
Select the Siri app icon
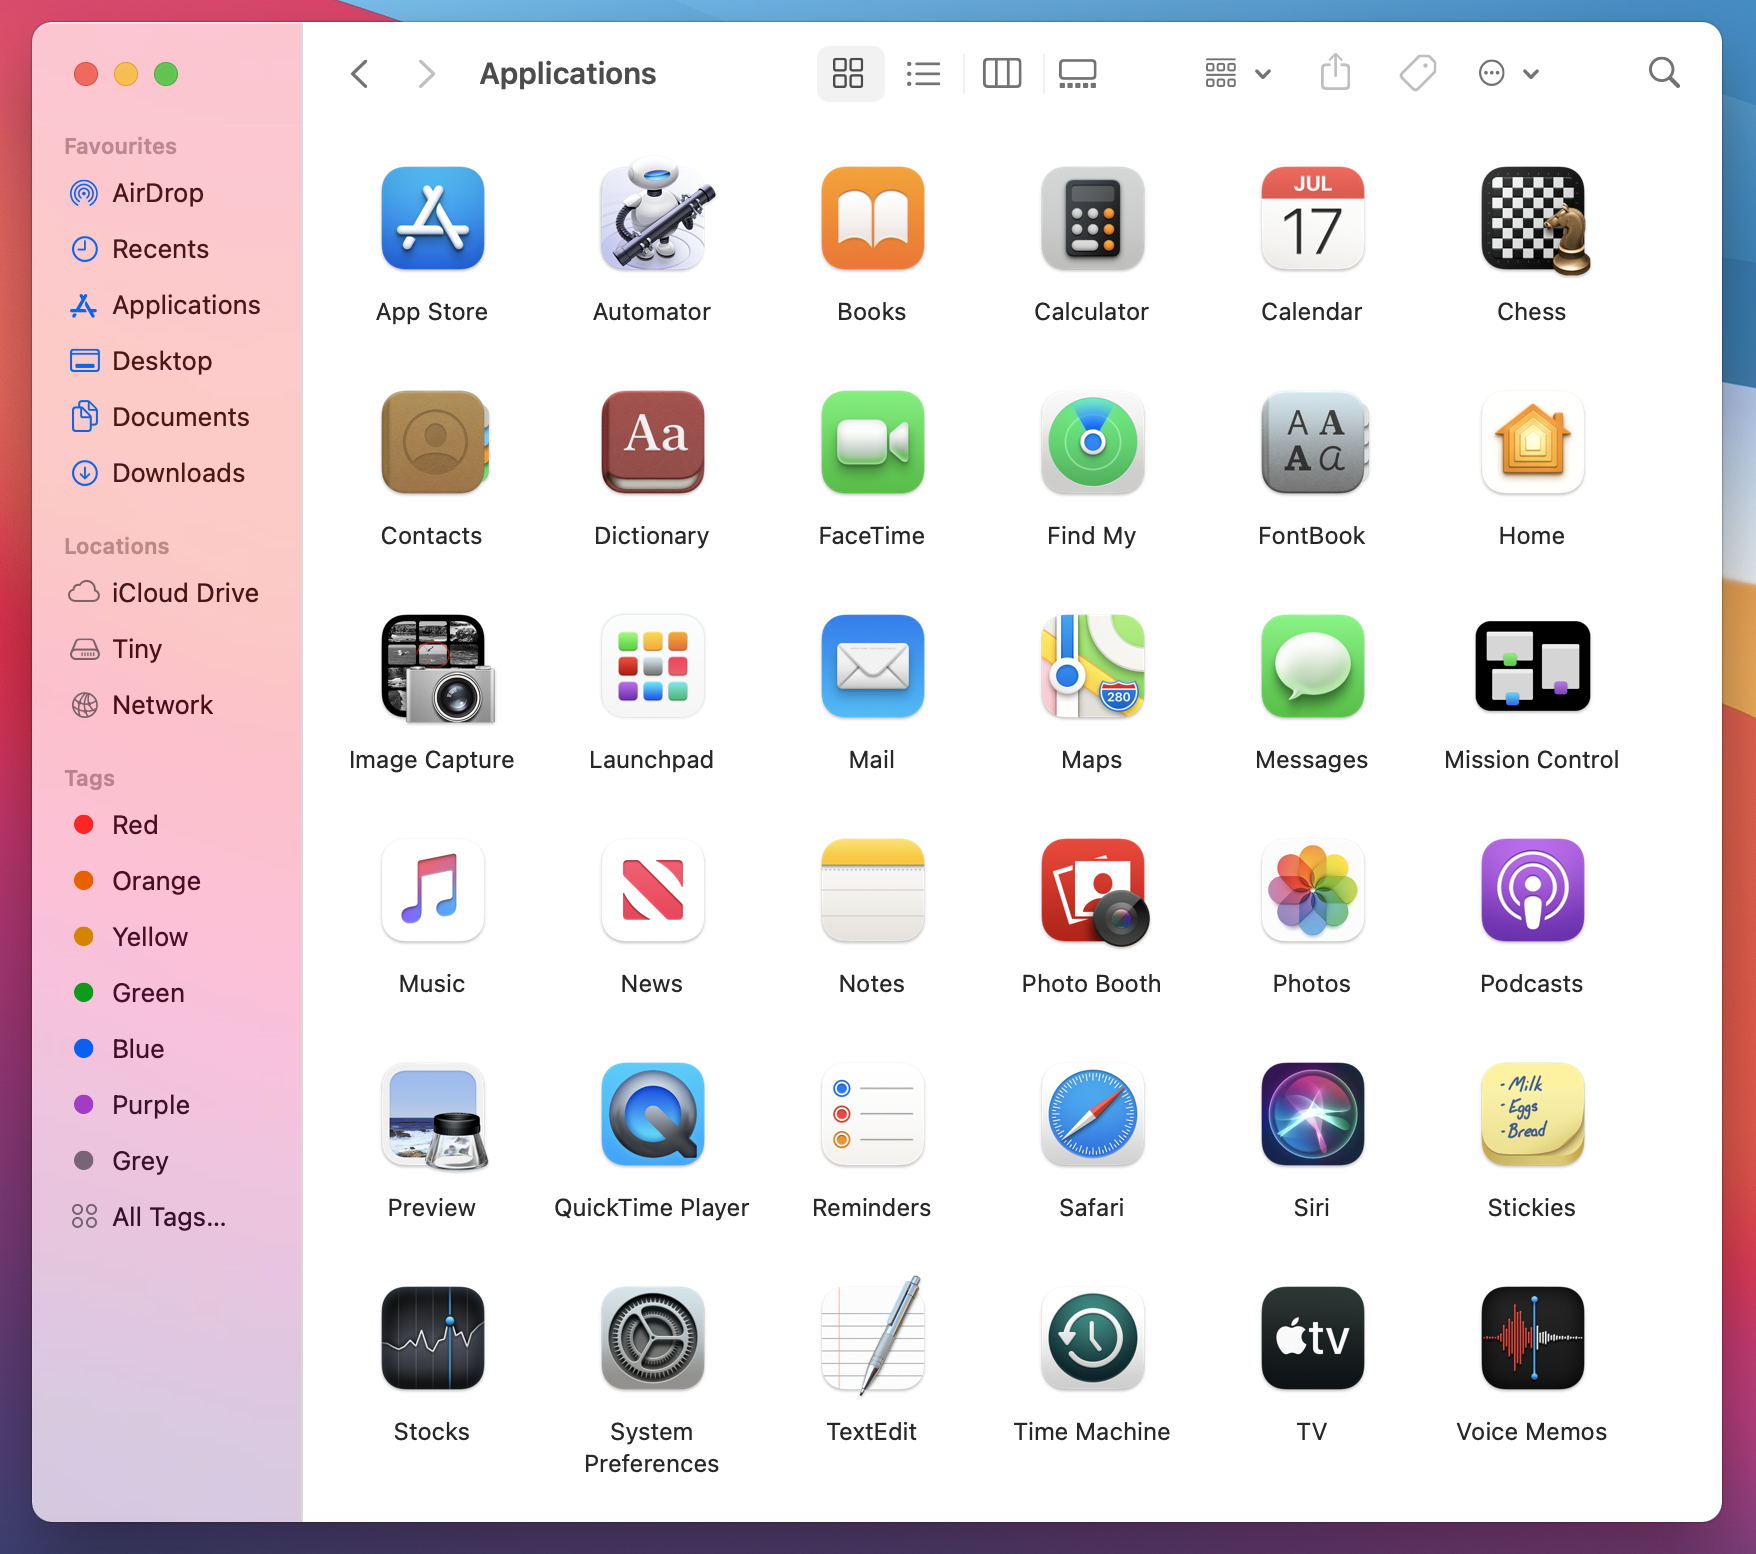pos(1312,1114)
